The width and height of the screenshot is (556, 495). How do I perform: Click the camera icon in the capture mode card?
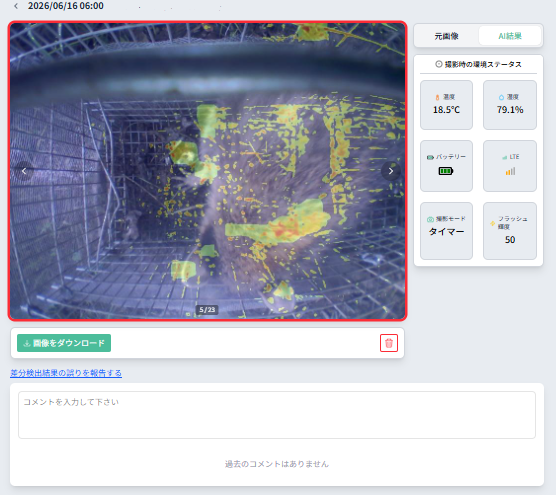pyautogui.click(x=430, y=219)
